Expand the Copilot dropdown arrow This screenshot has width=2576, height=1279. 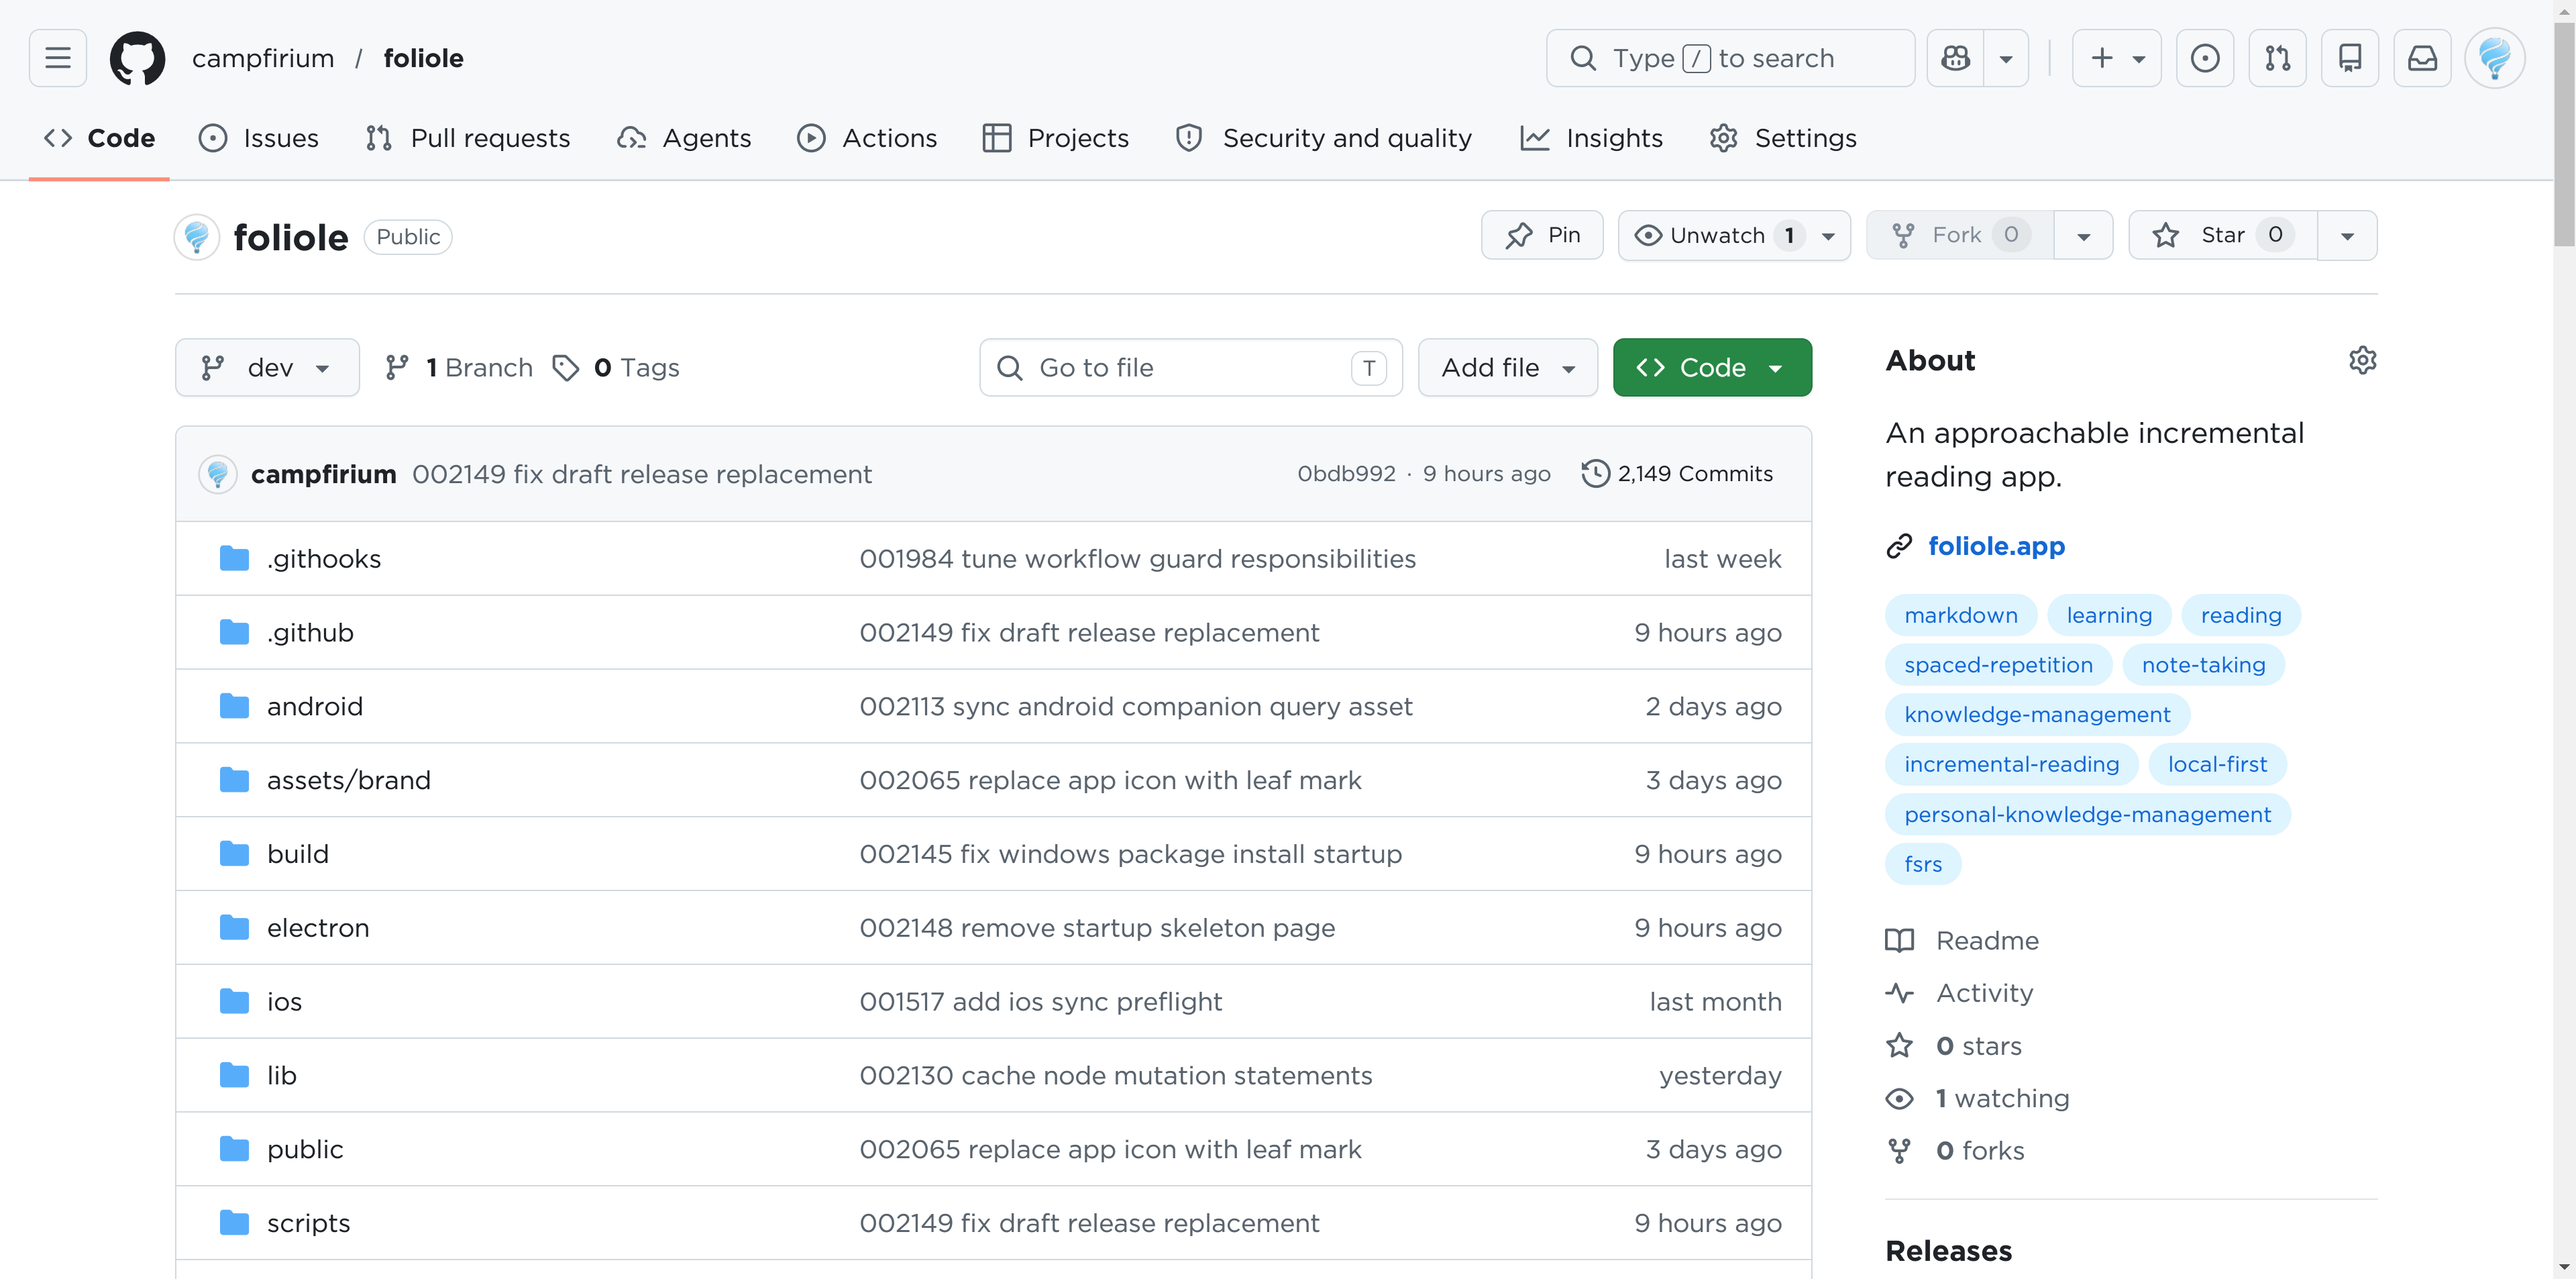point(2006,58)
